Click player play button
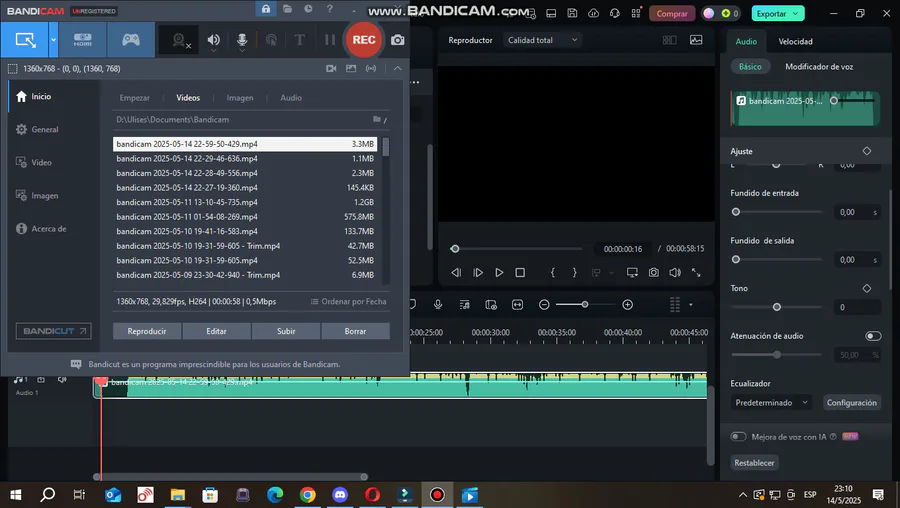Screen dimensions: 900x508 [x=499, y=273]
